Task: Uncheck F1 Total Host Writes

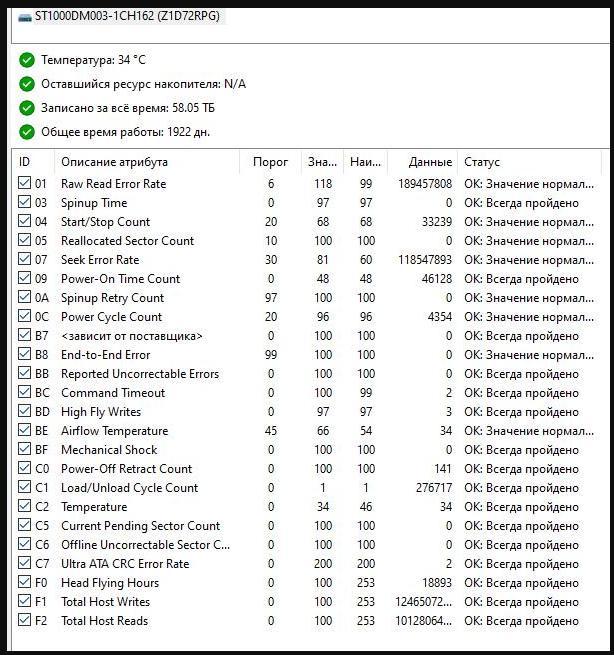Action: pyautogui.click(x=24, y=601)
